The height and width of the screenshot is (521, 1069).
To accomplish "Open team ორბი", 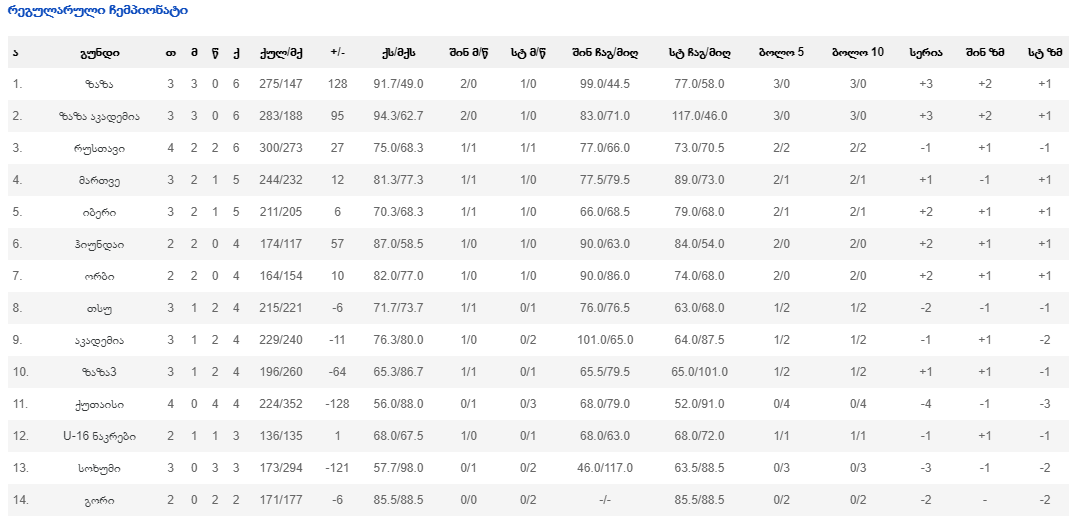I will (100, 276).
